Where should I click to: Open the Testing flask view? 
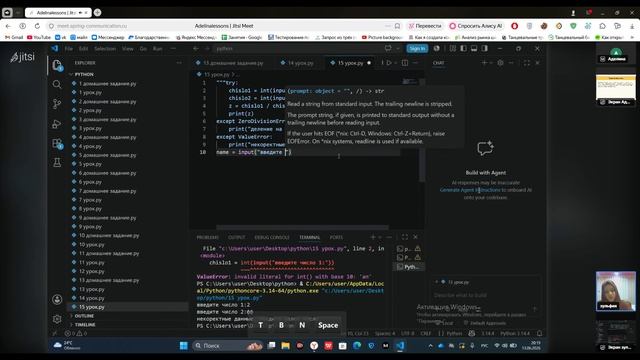[57, 162]
